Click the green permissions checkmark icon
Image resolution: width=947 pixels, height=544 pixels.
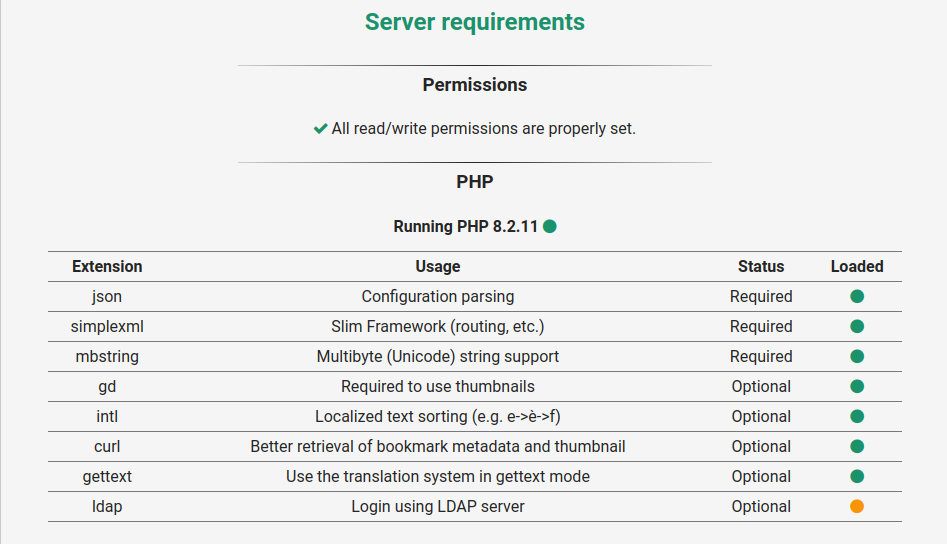[x=320, y=128]
